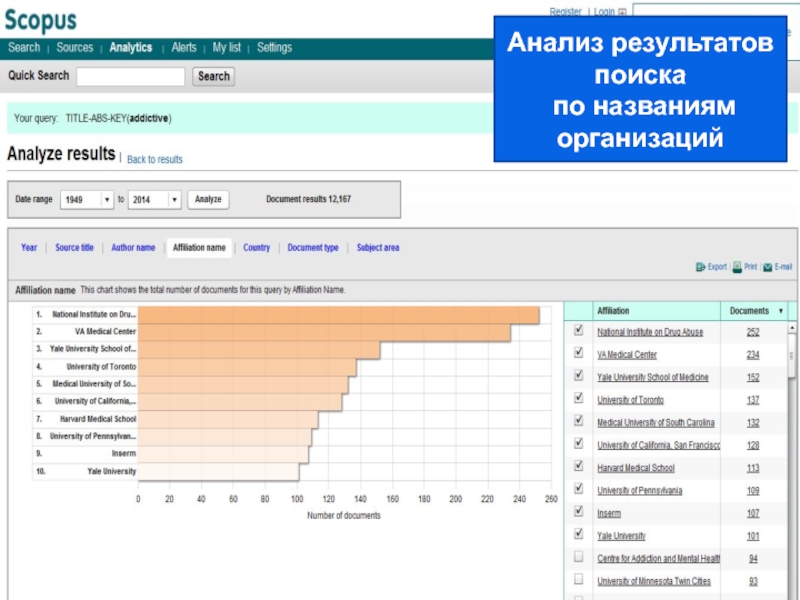The image size is (800, 600).
Task: Check Centre for Addiction and Mental Health box
Action: 578,557
